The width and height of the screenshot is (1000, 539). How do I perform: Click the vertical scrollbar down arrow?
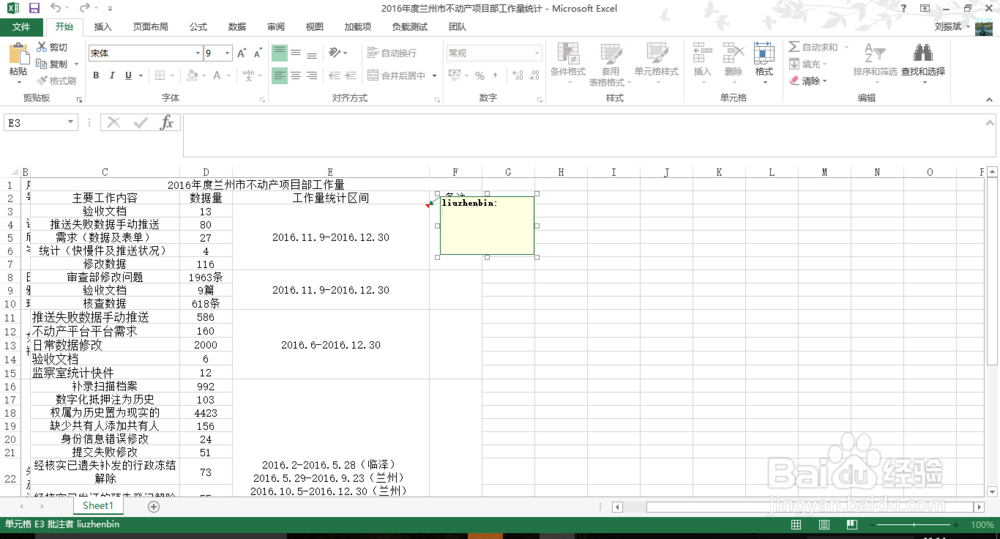pyautogui.click(x=992, y=492)
